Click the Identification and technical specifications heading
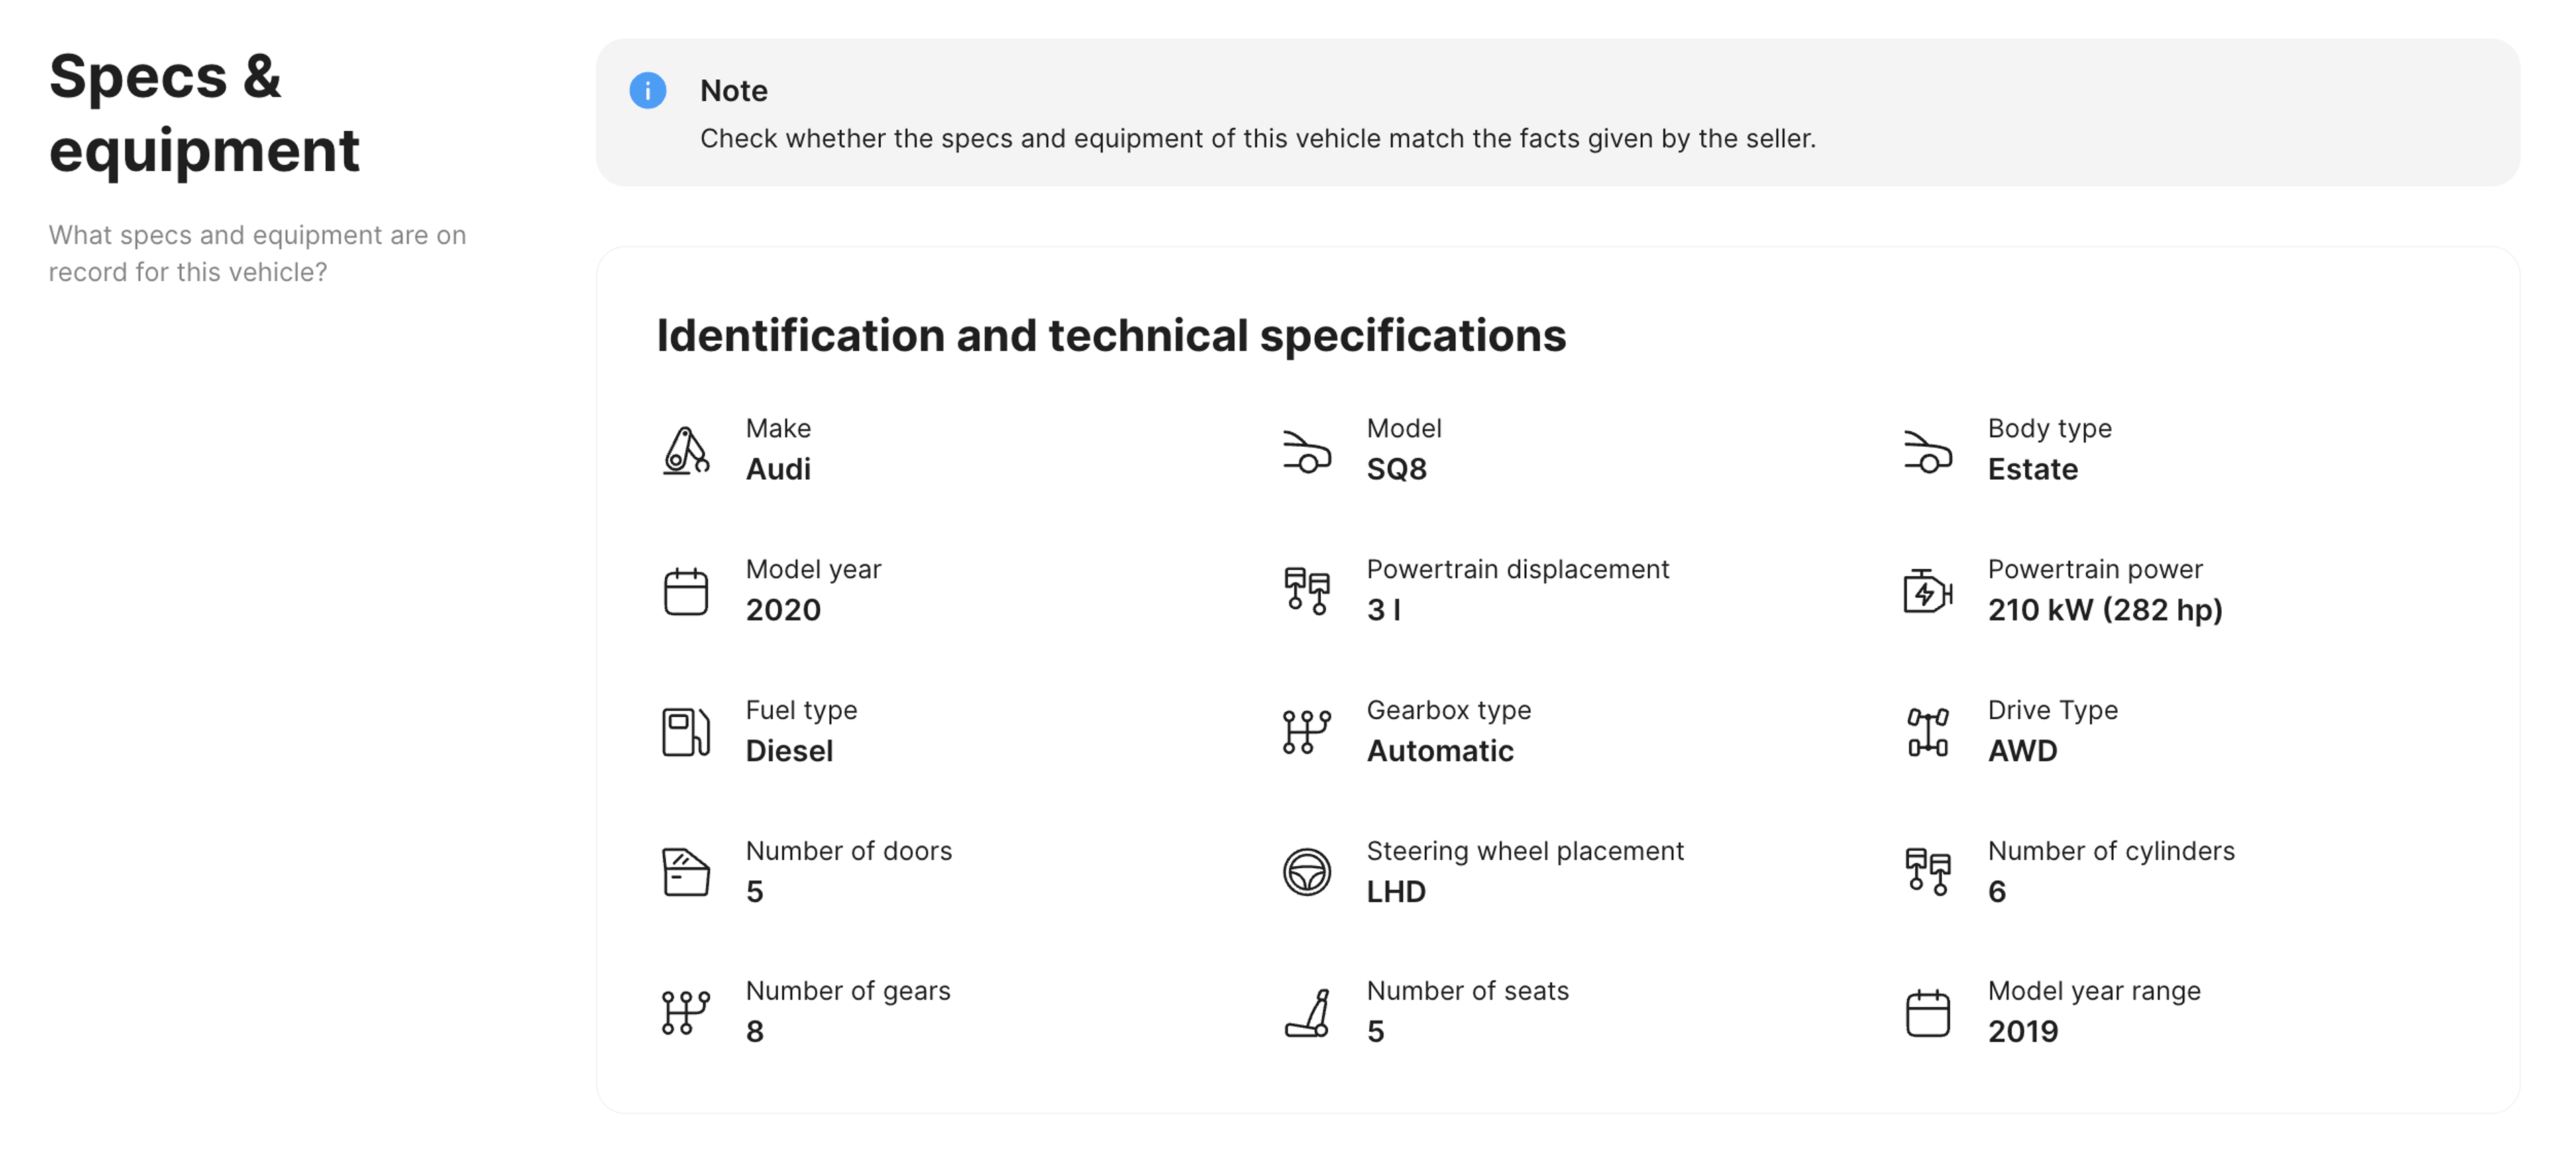 1111,335
